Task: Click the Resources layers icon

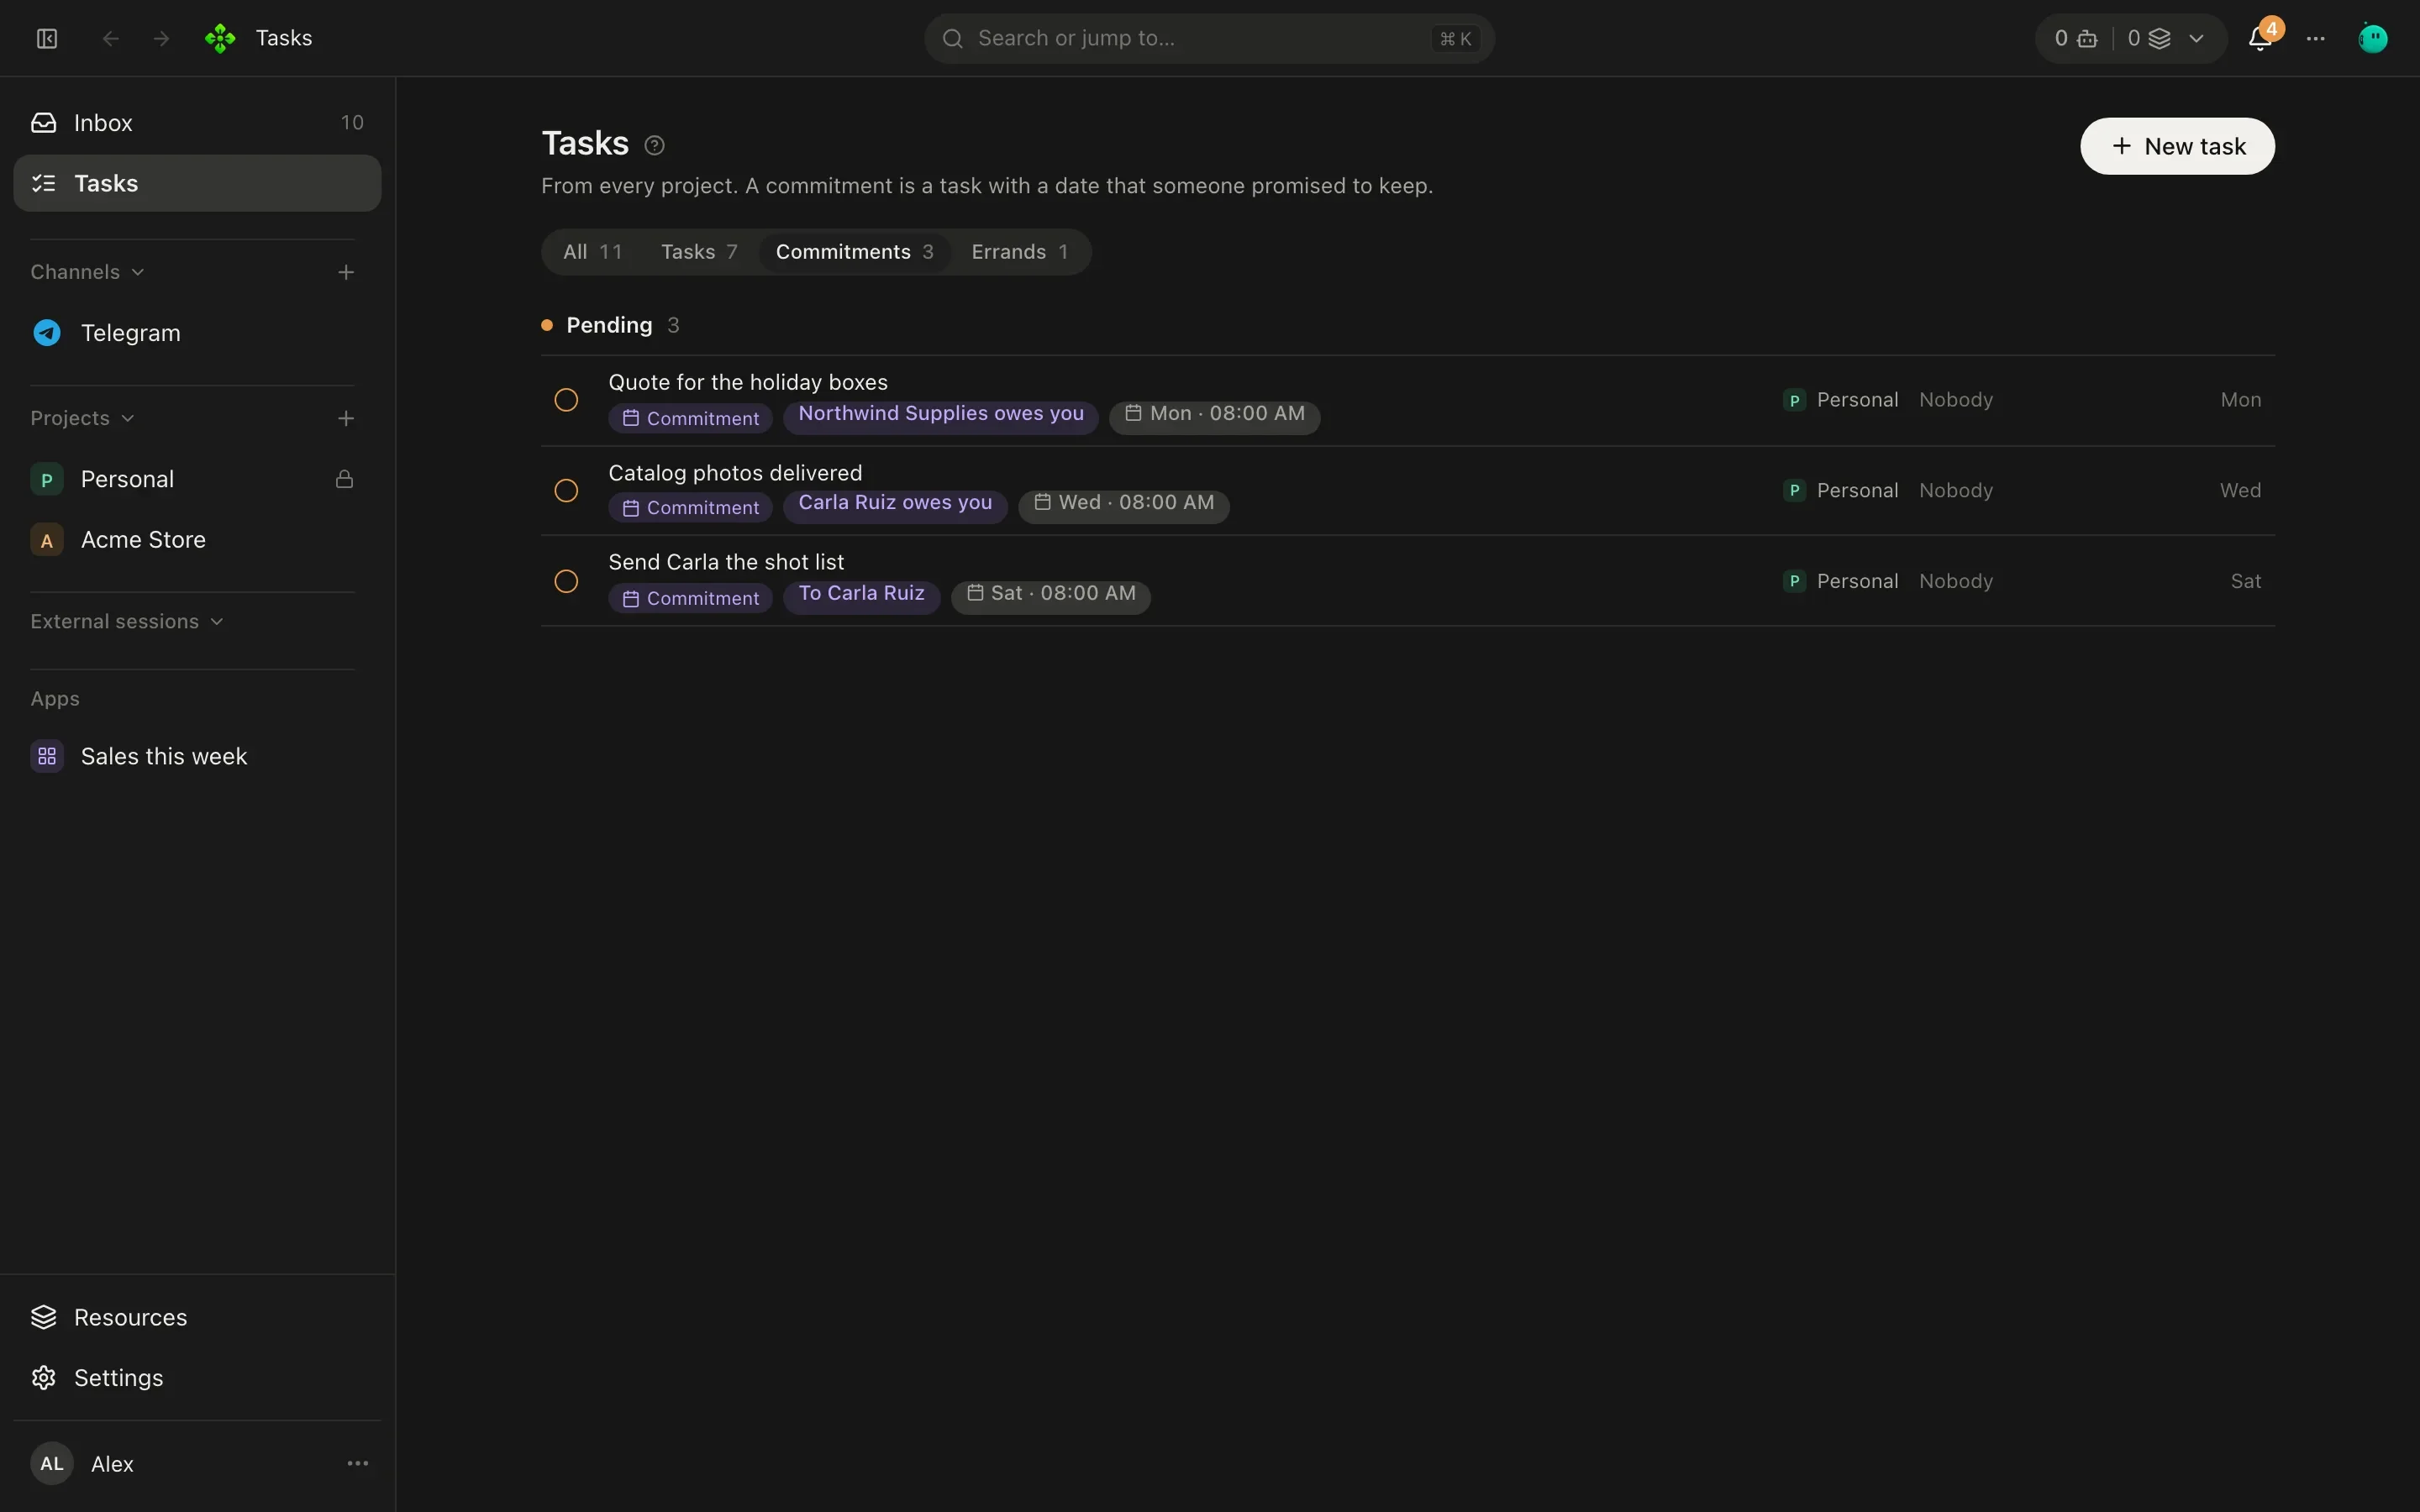Action: [44, 1317]
